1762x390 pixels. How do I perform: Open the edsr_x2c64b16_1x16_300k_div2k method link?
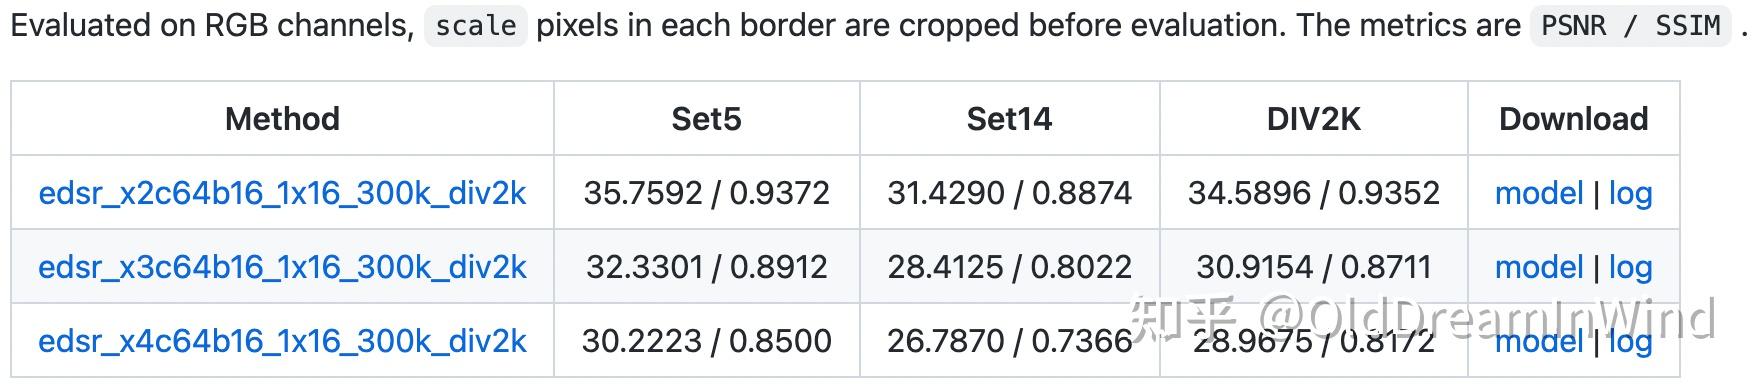tap(282, 193)
